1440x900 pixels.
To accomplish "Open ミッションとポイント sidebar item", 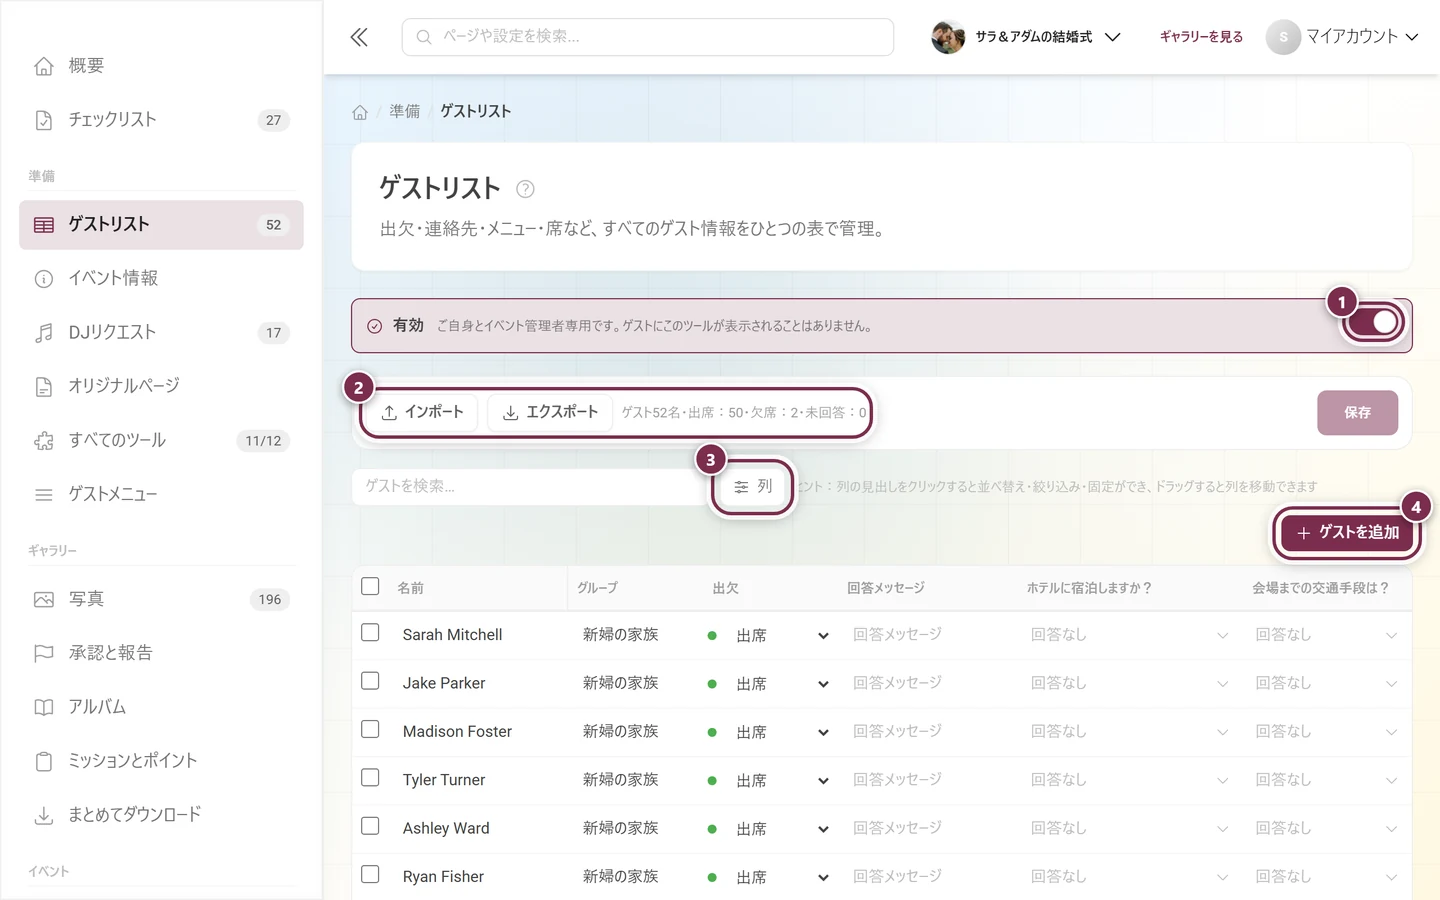I will (x=161, y=761).
